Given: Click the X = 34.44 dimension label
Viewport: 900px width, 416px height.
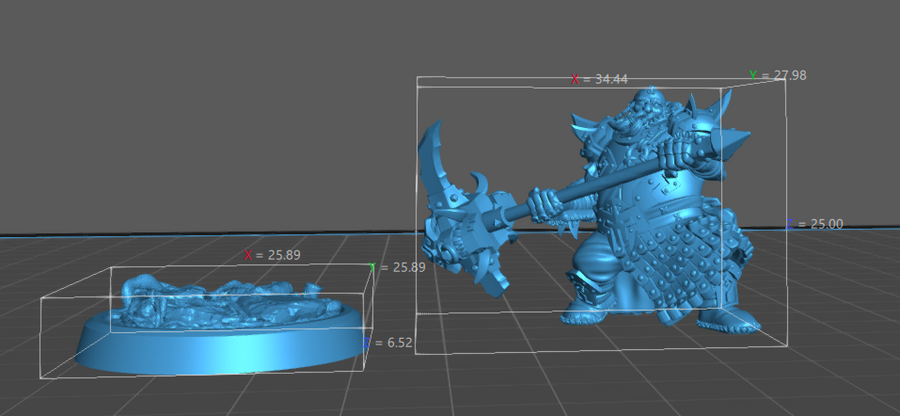Looking at the screenshot, I should [600, 79].
